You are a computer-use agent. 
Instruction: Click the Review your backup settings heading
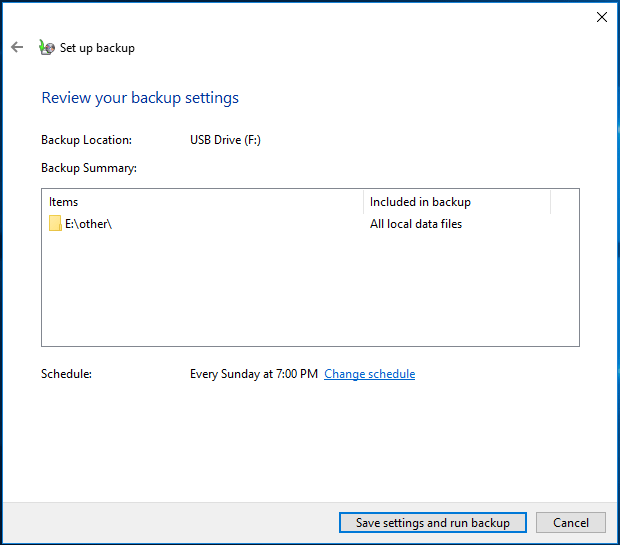pyautogui.click(x=140, y=98)
